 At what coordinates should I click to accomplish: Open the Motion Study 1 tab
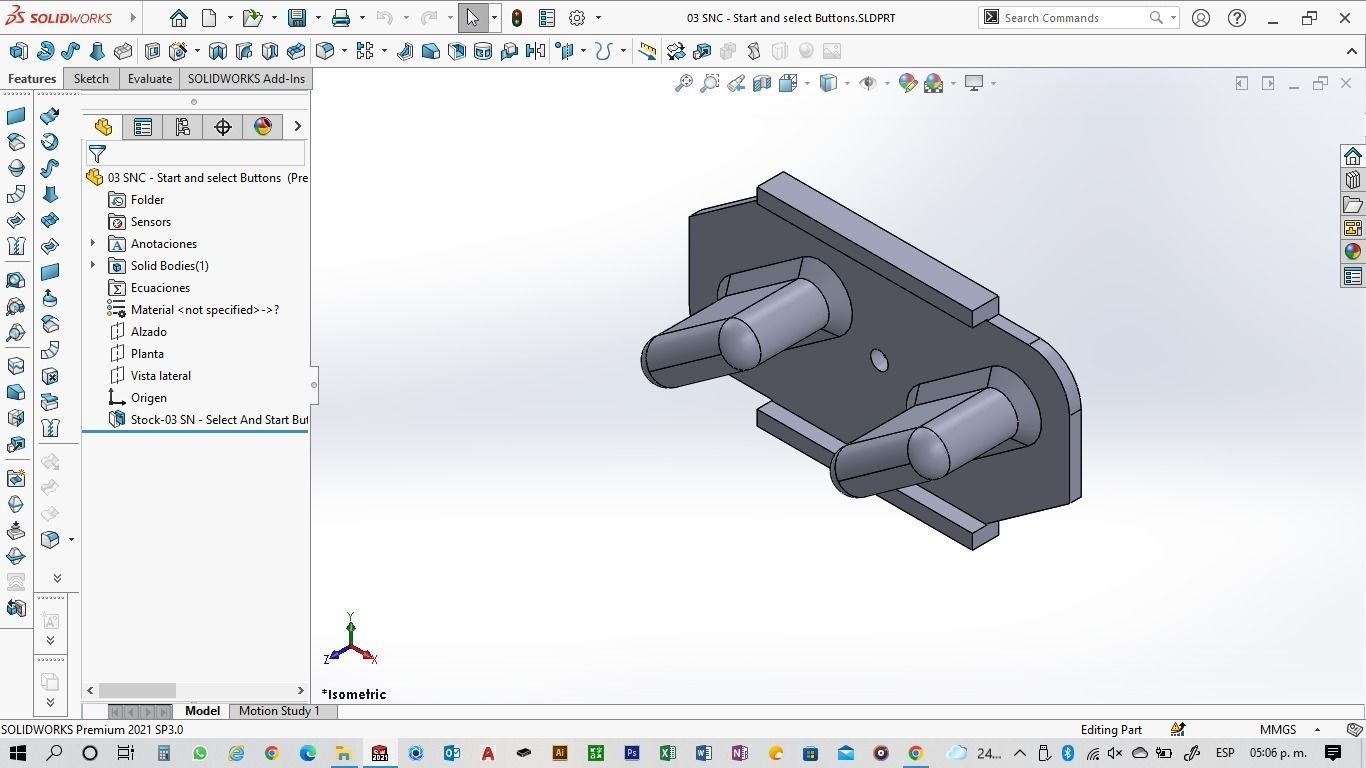(279, 711)
